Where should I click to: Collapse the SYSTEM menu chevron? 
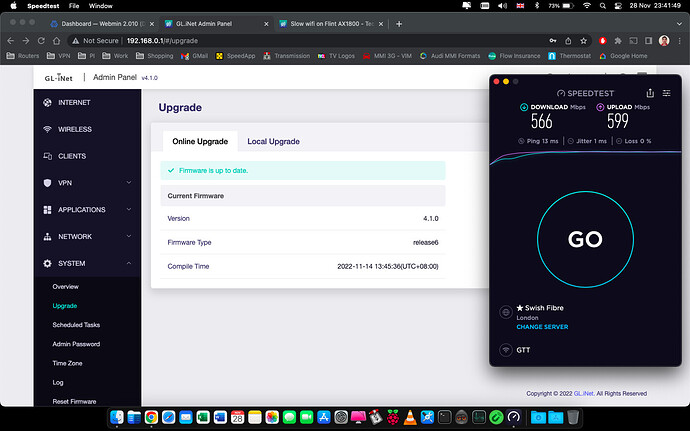(129, 263)
